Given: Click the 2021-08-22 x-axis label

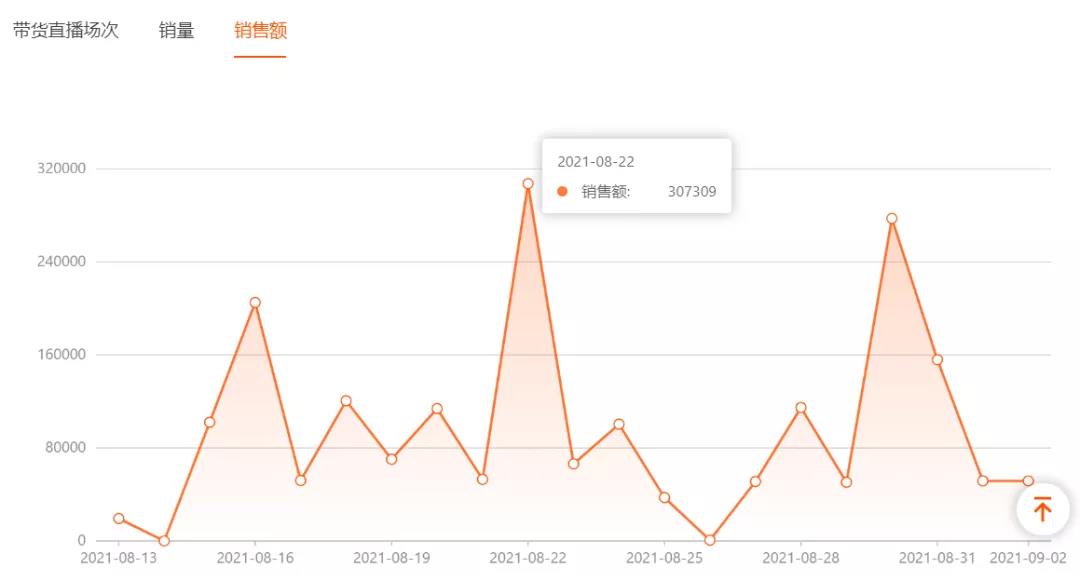Looking at the screenshot, I should [x=528, y=558].
